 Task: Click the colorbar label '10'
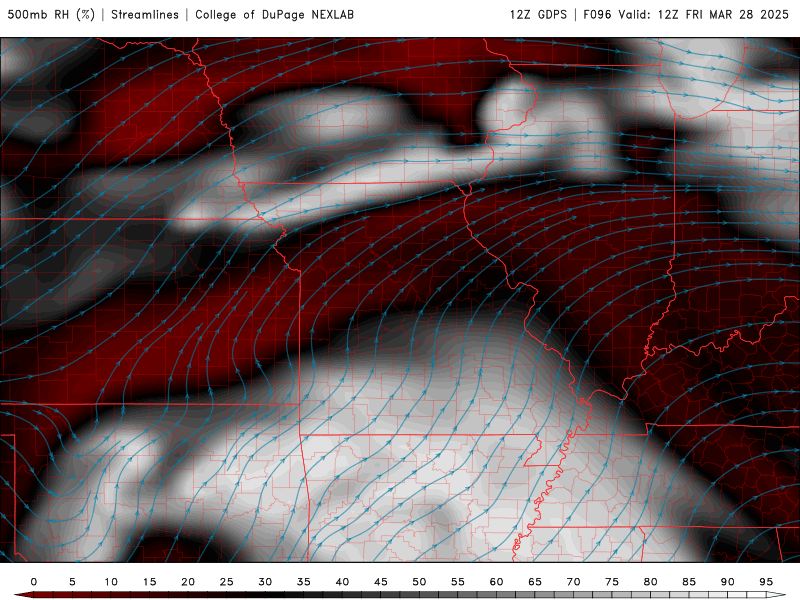coord(111,582)
